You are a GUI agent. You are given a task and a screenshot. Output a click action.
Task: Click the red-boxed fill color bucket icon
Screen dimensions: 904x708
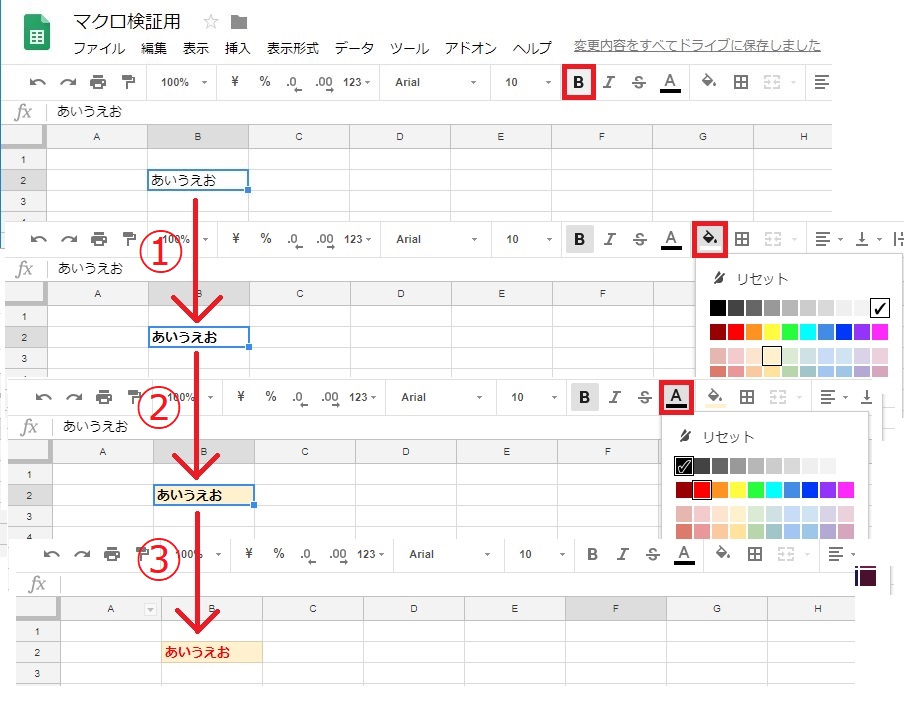click(709, 239)
